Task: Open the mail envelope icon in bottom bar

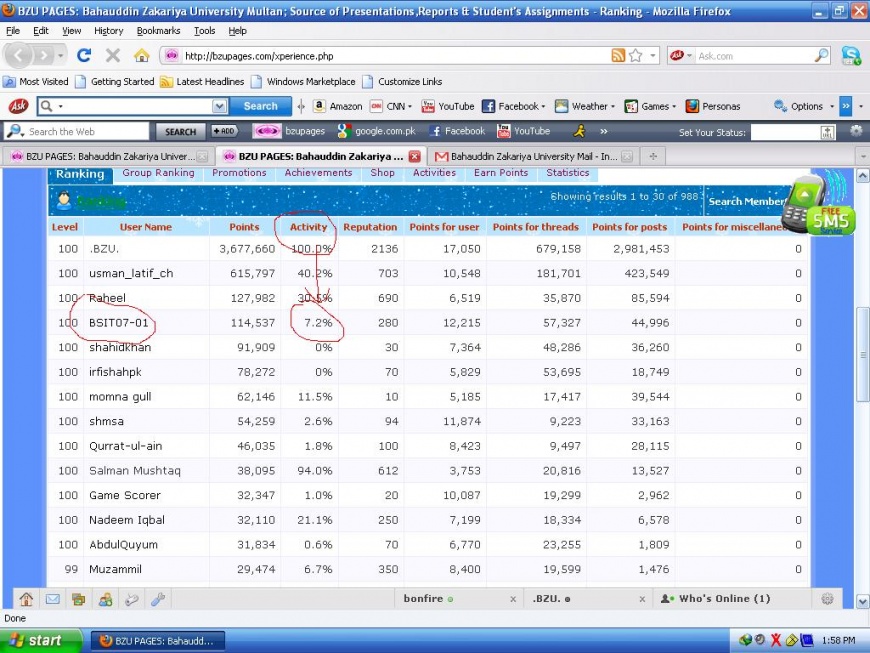Action: (52, 599)
